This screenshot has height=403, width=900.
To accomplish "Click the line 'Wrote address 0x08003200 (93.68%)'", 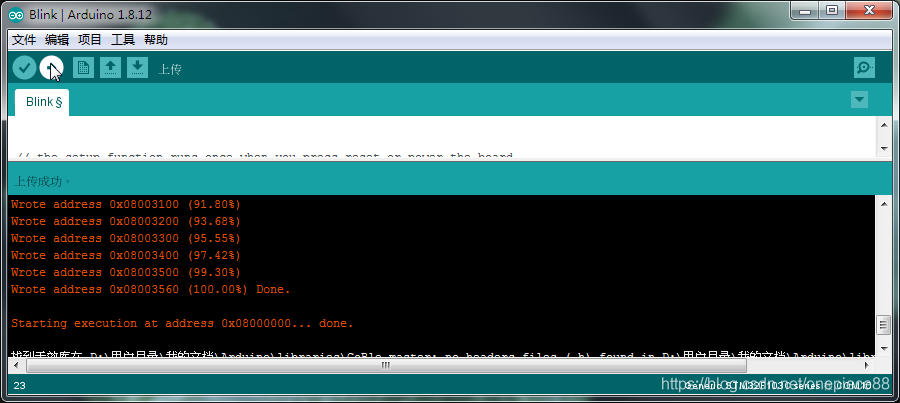I will [126, 221].
